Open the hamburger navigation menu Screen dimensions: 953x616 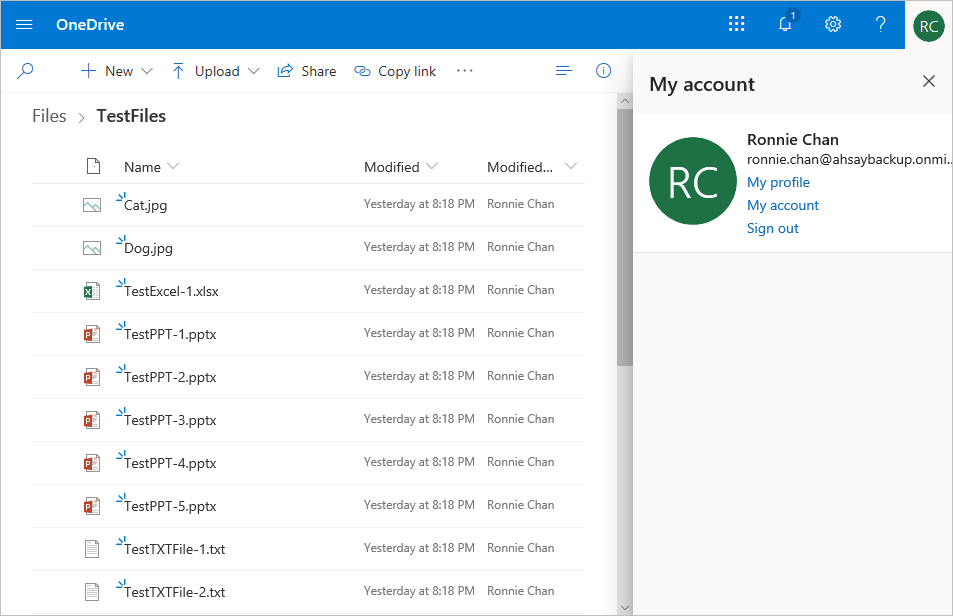pos(24,25)
